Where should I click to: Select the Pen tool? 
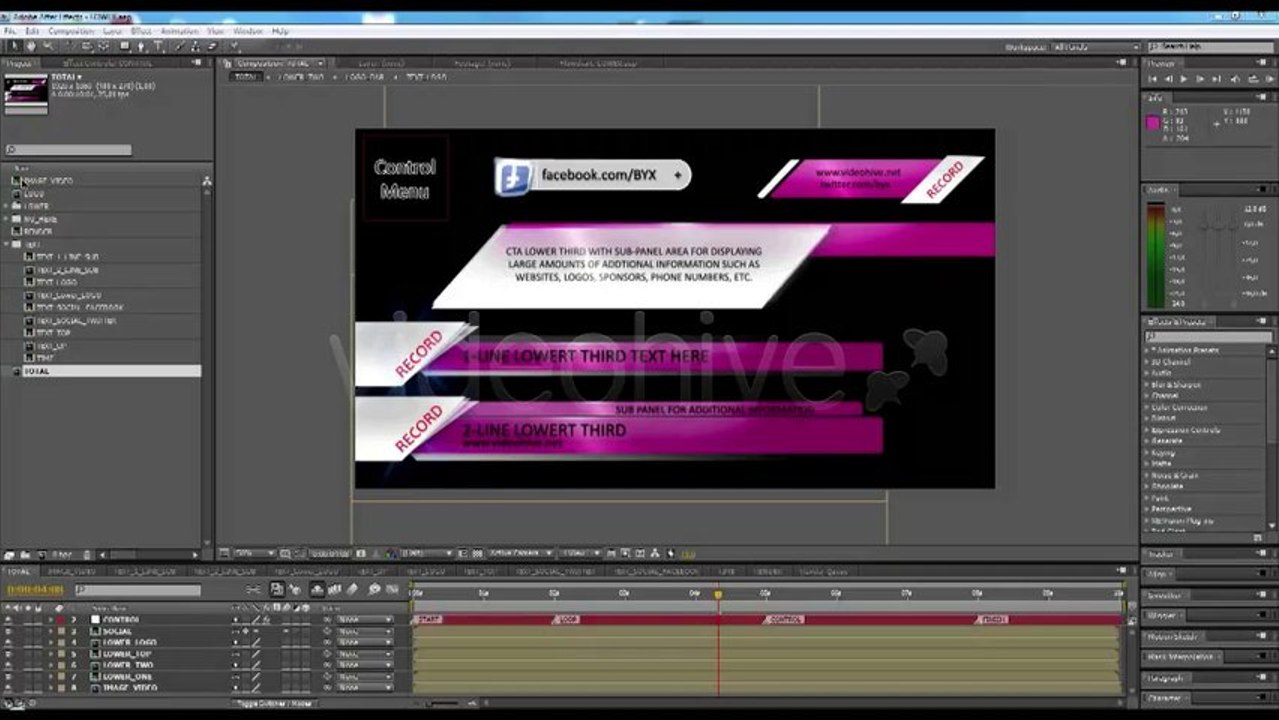141,46
